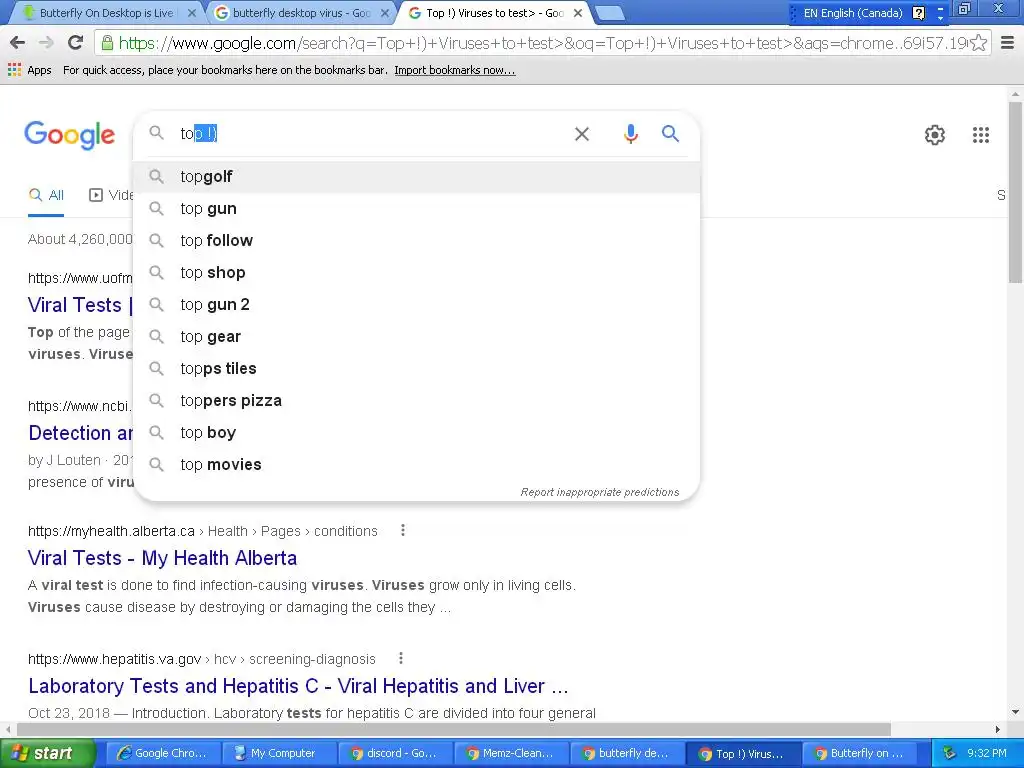Choose the top follow suggestion
Screen dimensions: 1024x768
[x=417, y=241]
